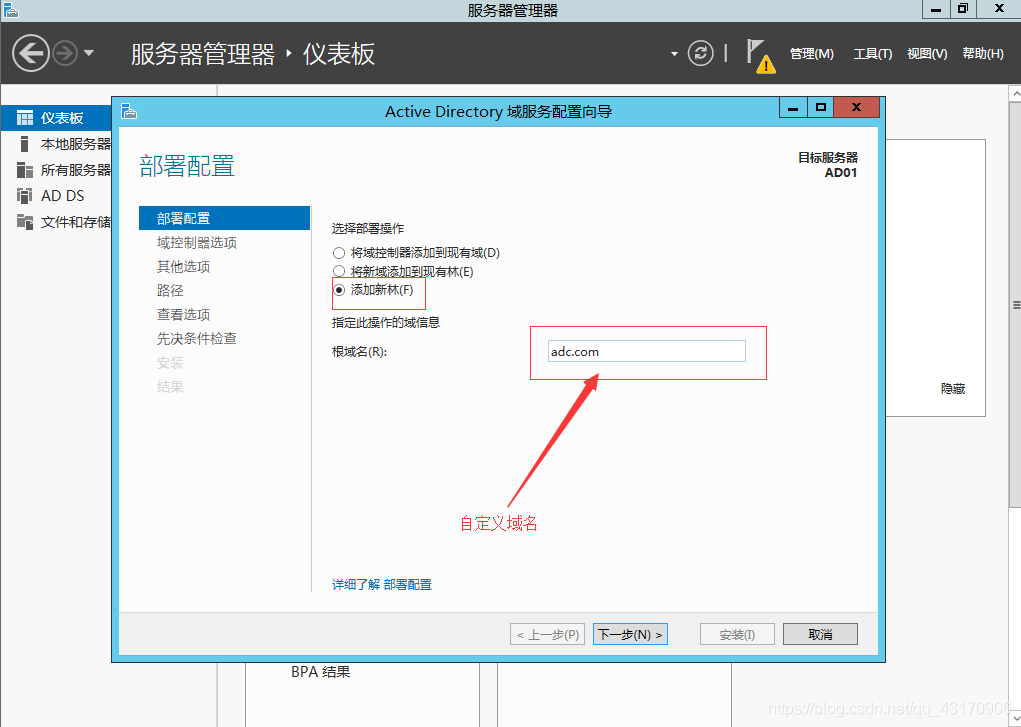Click the back navigation arrow icon

pos(31,53)
